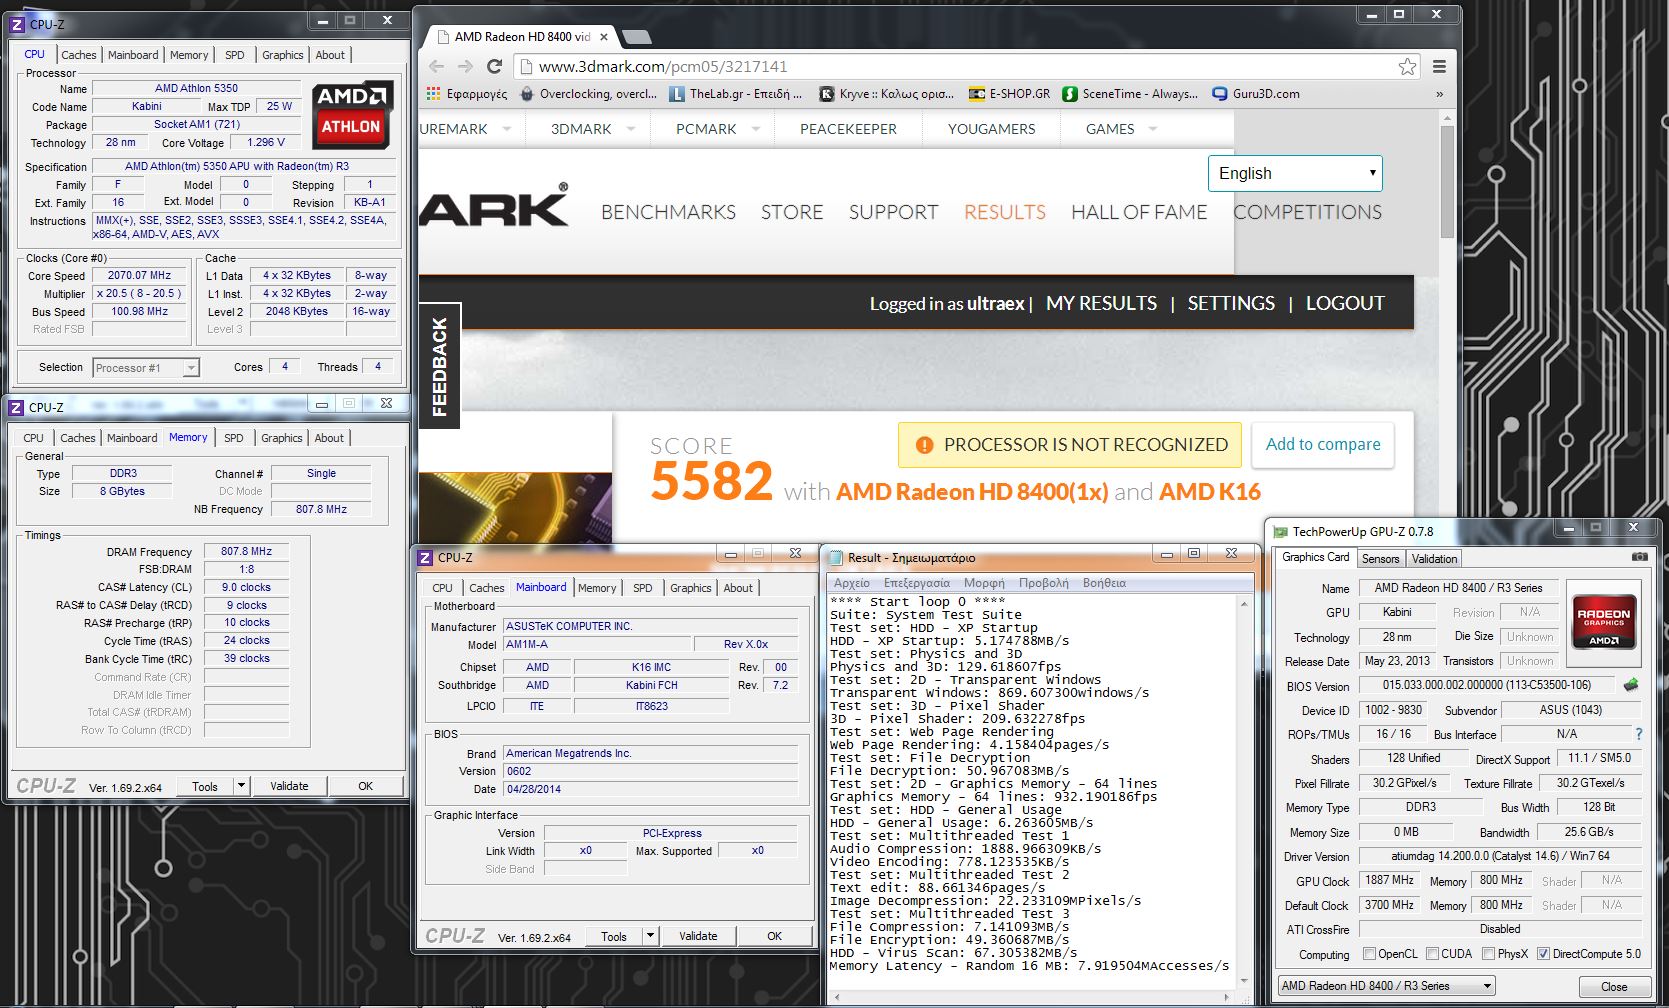Click the Close button in GPU-Z
This screenshot has height=1008, width=1669.
1614,986
